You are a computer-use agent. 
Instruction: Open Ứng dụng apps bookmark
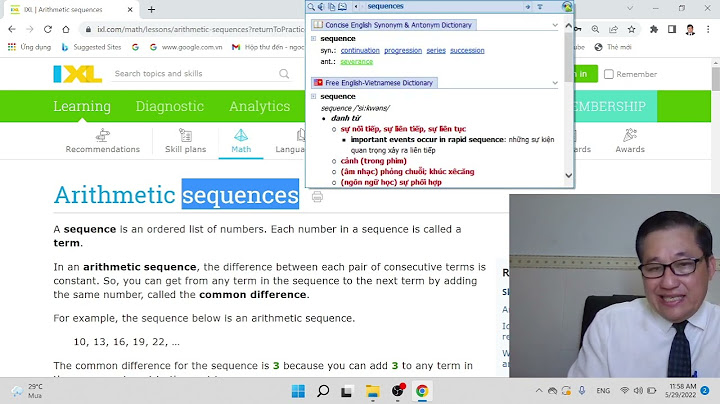click(29, 47)
